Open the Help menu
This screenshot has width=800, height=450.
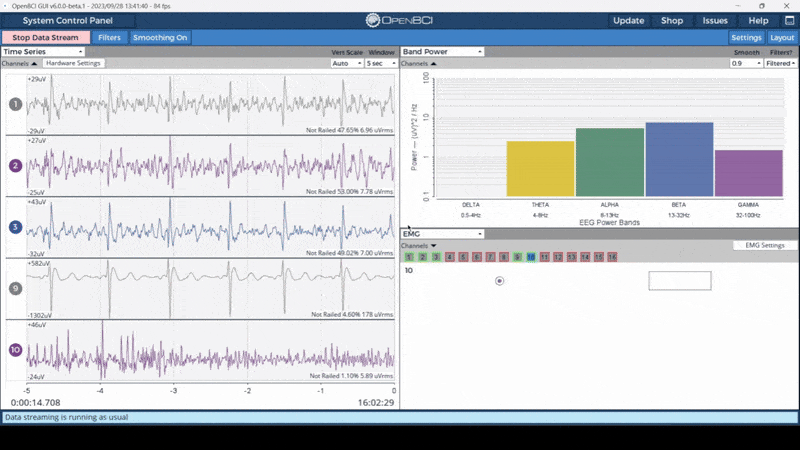pos(758,20)
